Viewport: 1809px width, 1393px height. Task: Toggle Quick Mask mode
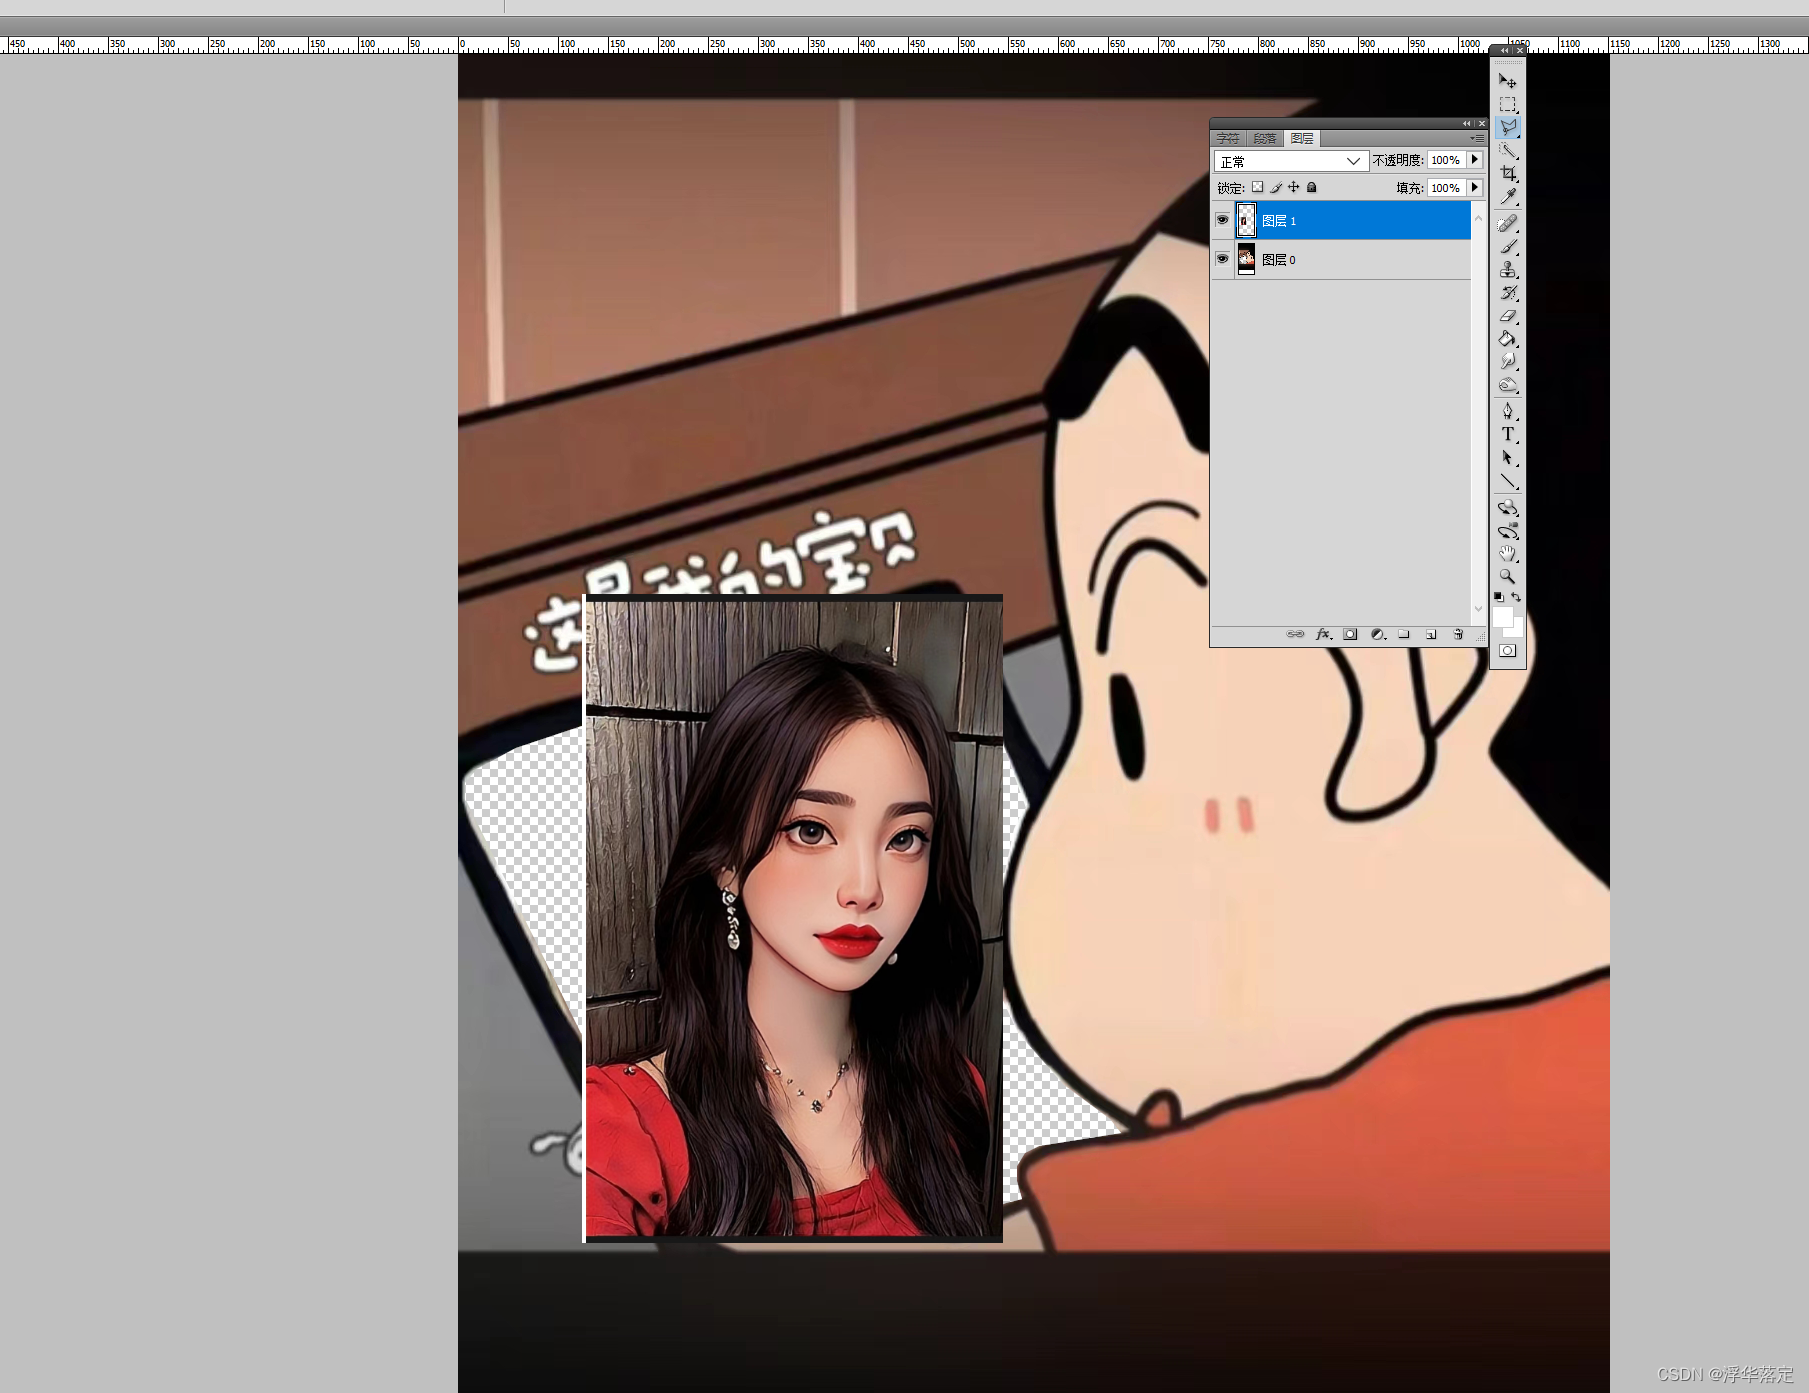pyautogui.click(x=1508, y=651)
